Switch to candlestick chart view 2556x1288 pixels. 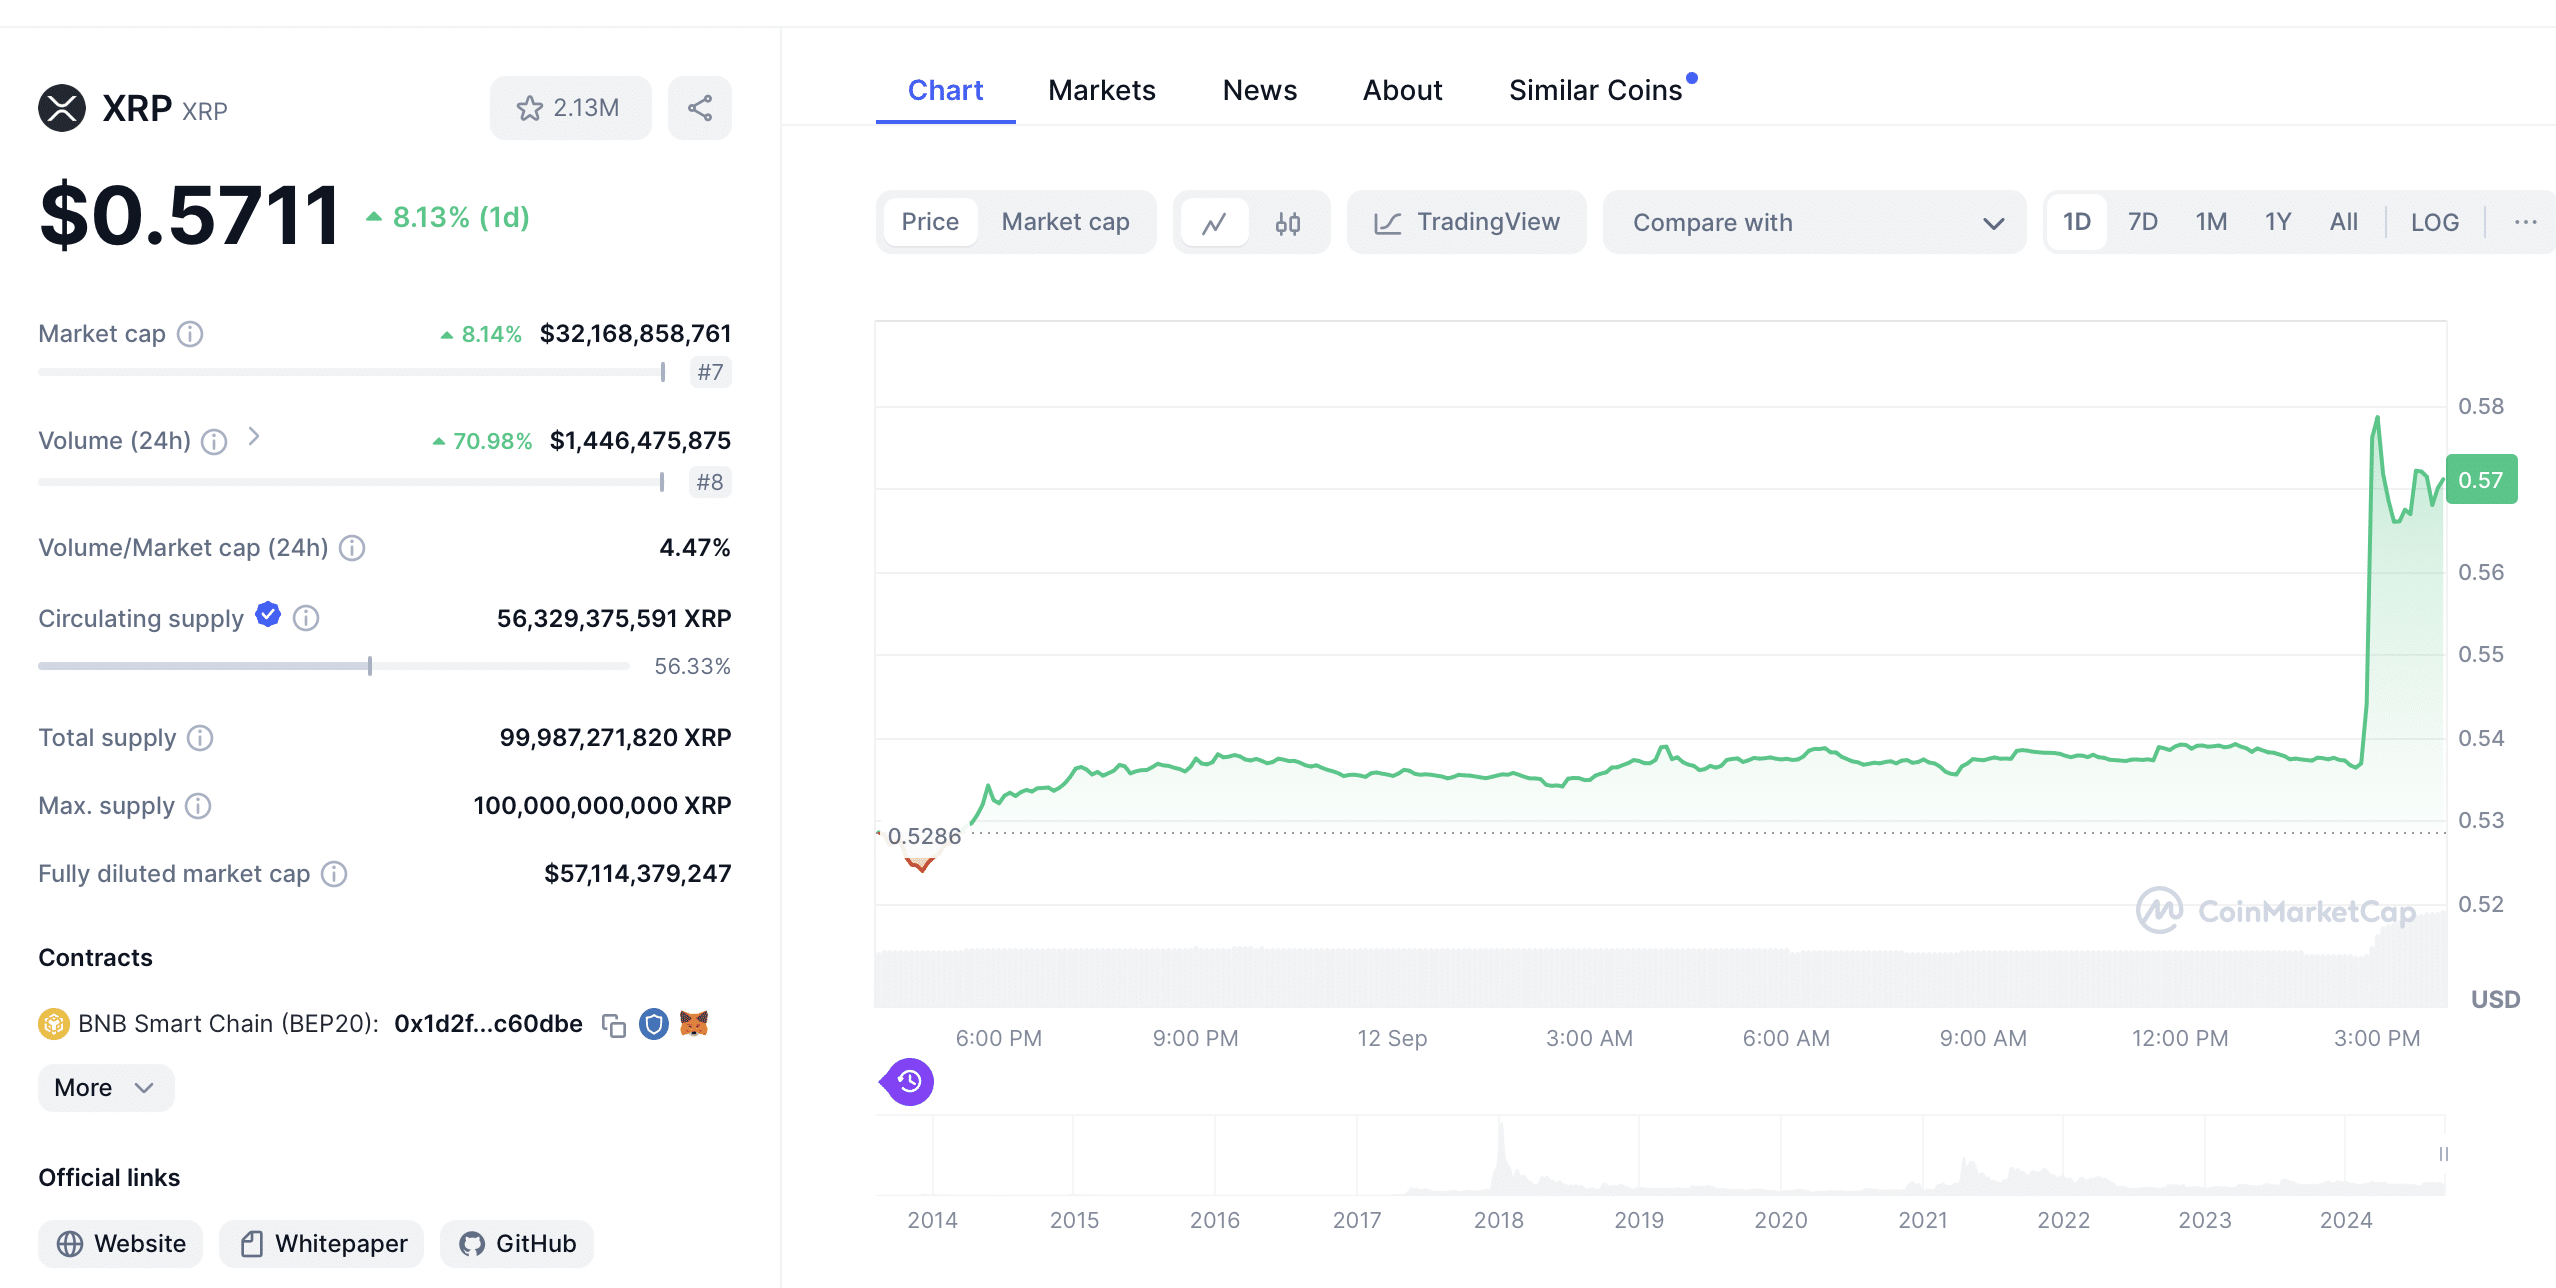point(1288,222)
